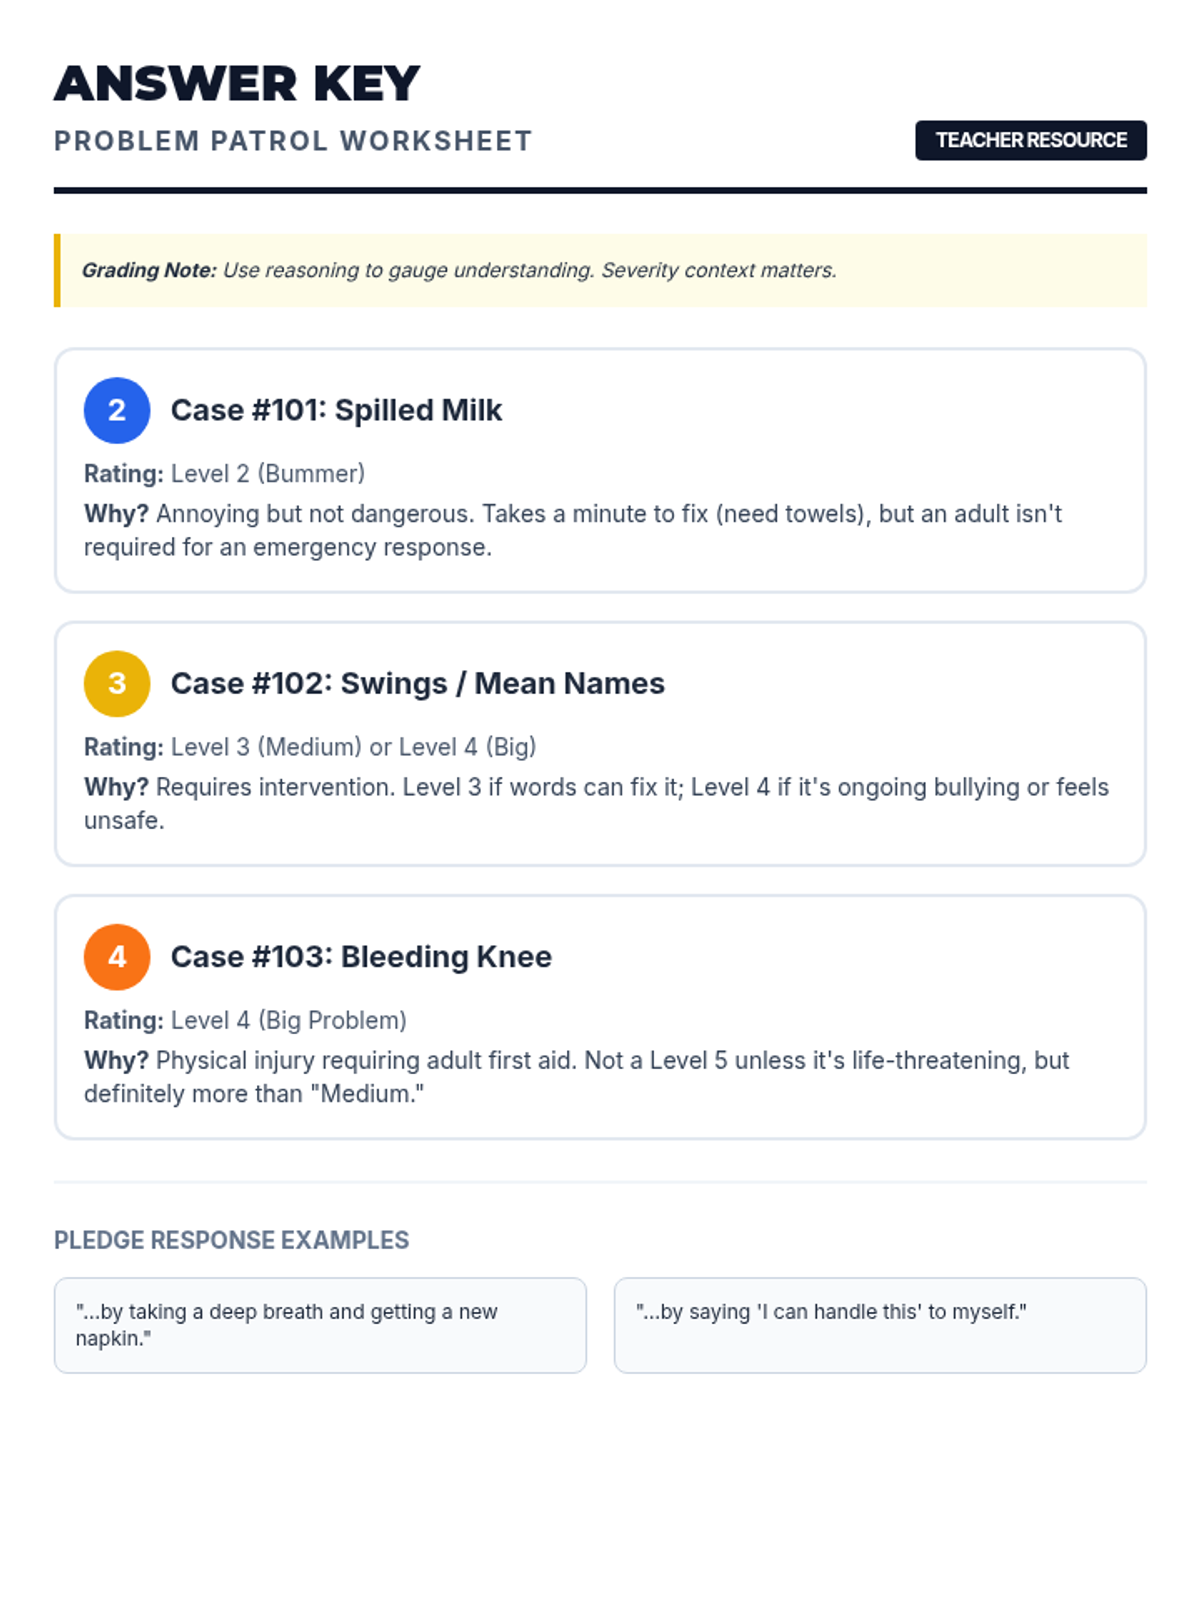Click the Level 4 (Big Problem) rating text
The height and width of the screenshot is (1600, 1200).
click(x=289, y=1021)
